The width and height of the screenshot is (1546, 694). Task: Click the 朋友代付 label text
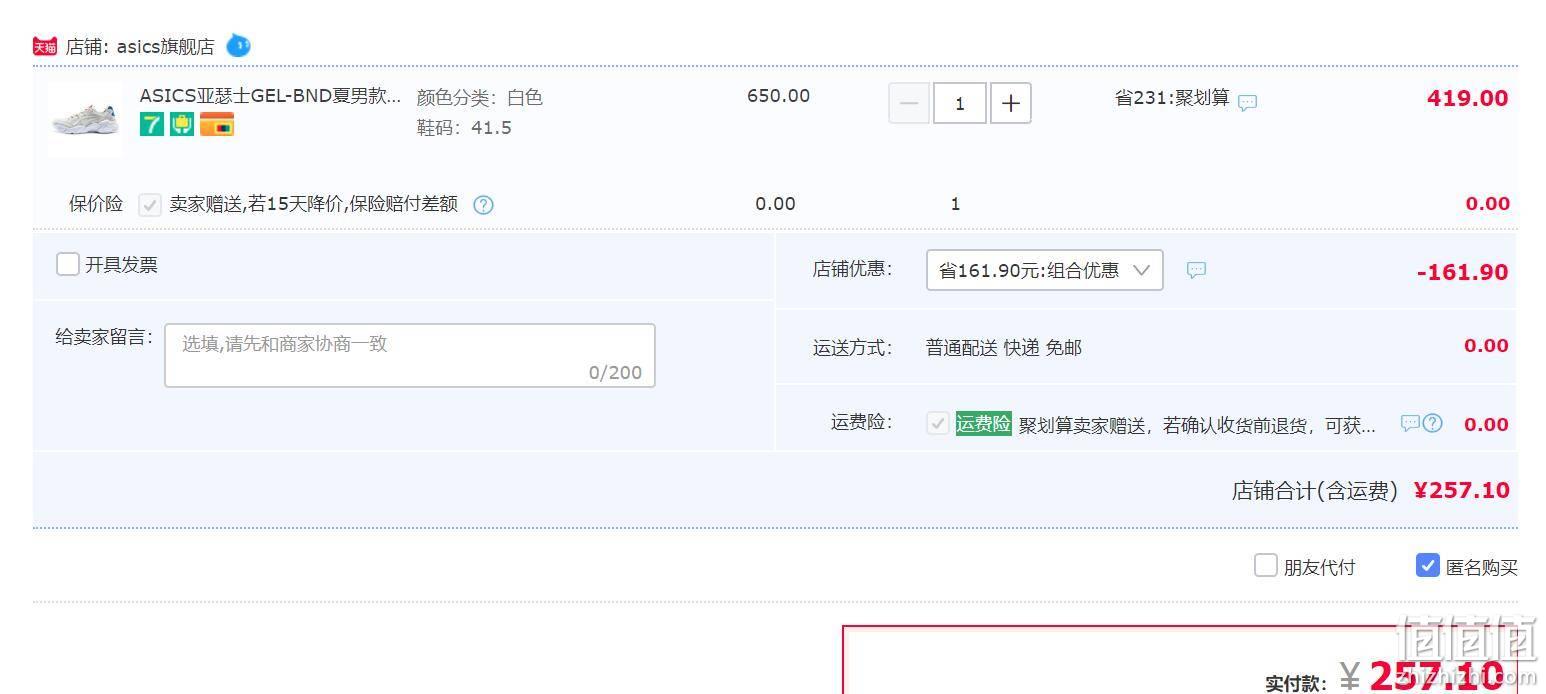(x=1319, y=568)
